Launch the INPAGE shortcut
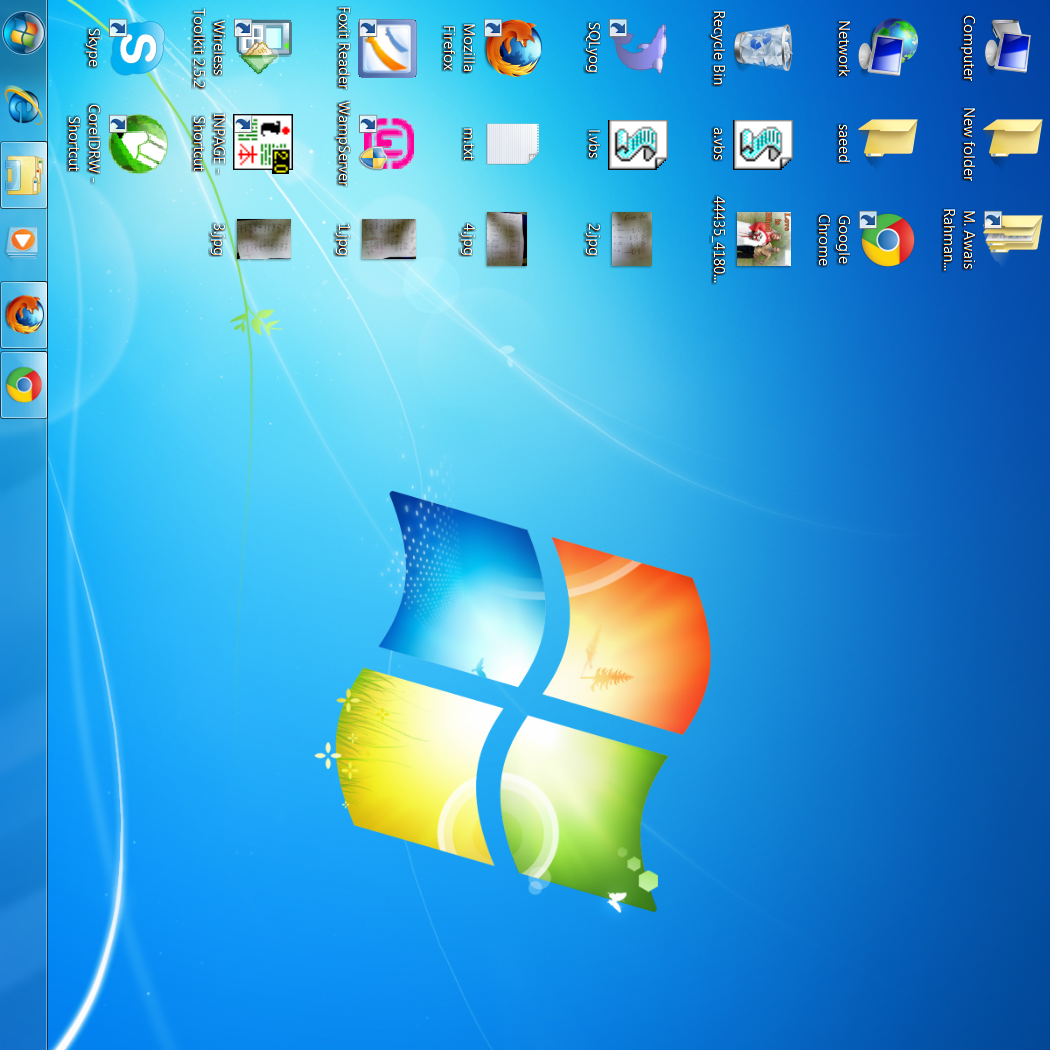The height and width of the screenshot is (1051, 1050). click(x=262, y=143)
